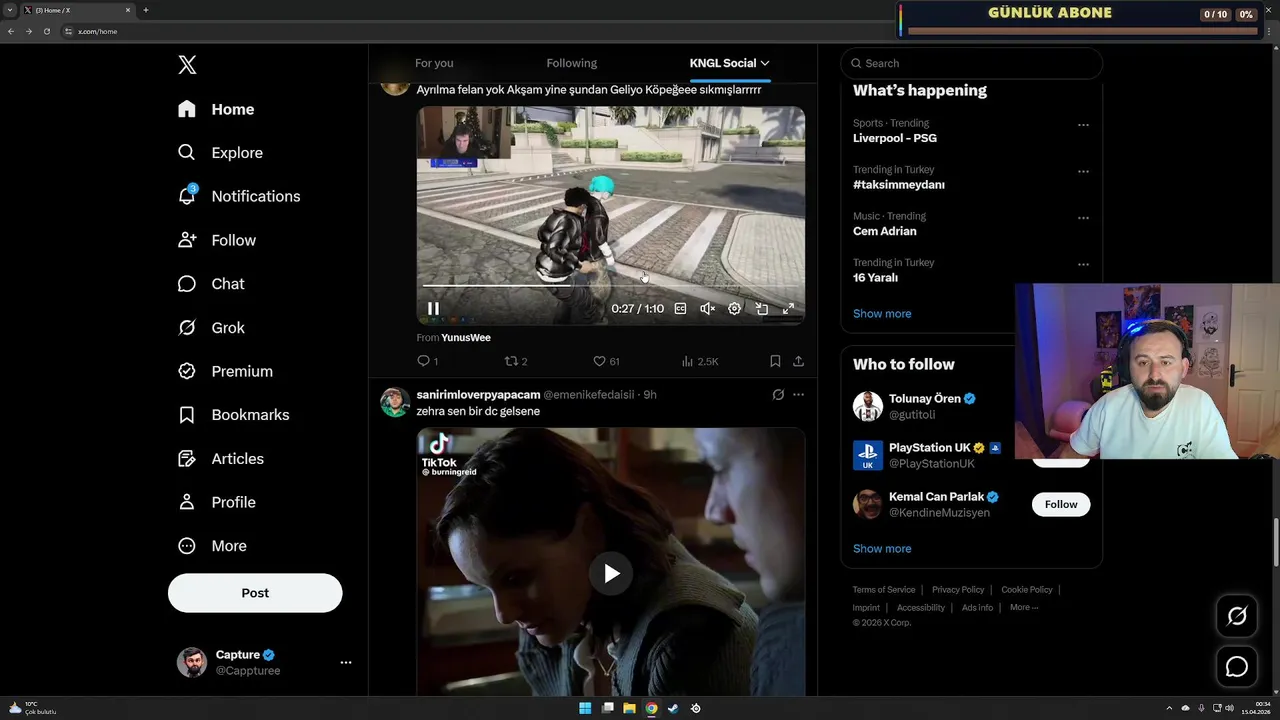Open YunusWee source link

pos(466,338)
